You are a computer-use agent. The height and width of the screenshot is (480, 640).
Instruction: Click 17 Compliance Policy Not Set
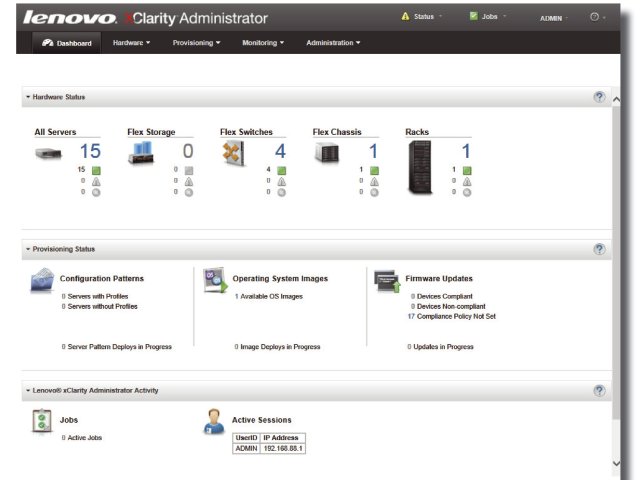click(451, 316)
